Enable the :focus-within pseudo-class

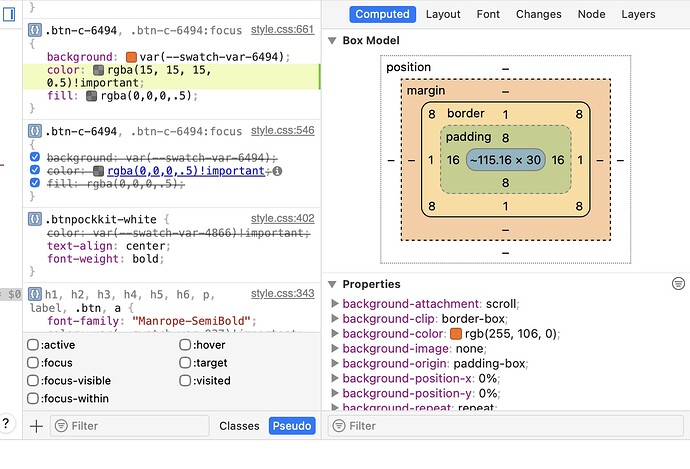(33, 398)
